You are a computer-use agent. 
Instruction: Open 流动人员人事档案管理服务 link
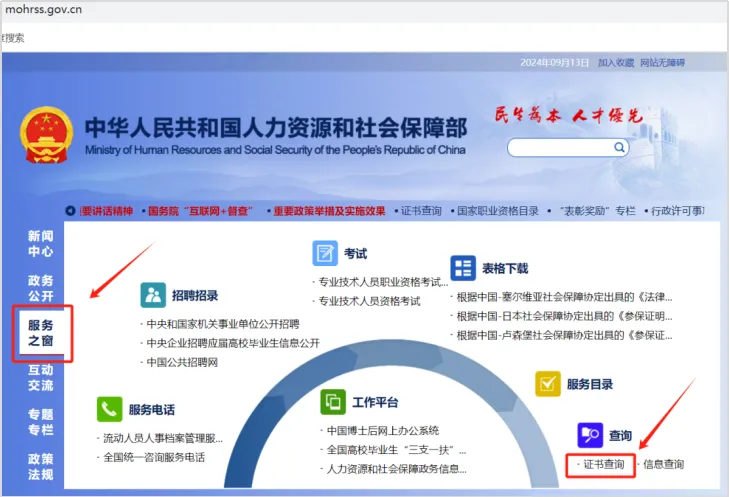[x=163, y=438]
